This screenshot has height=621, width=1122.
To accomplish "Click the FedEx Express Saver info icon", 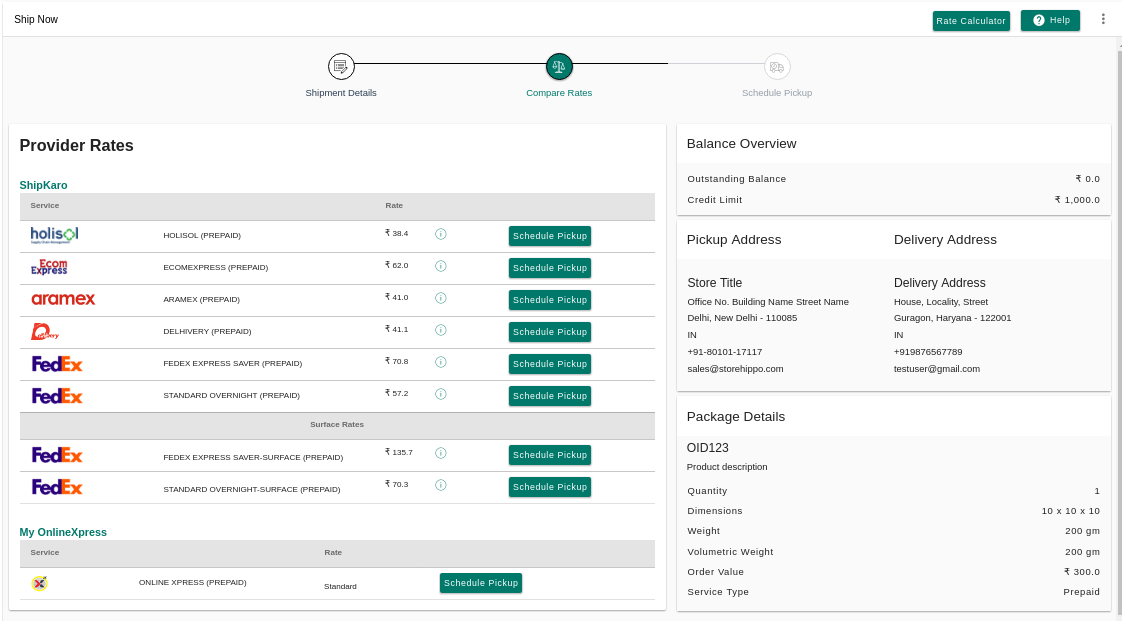I will pyautogui.click(x=441, y=362).
